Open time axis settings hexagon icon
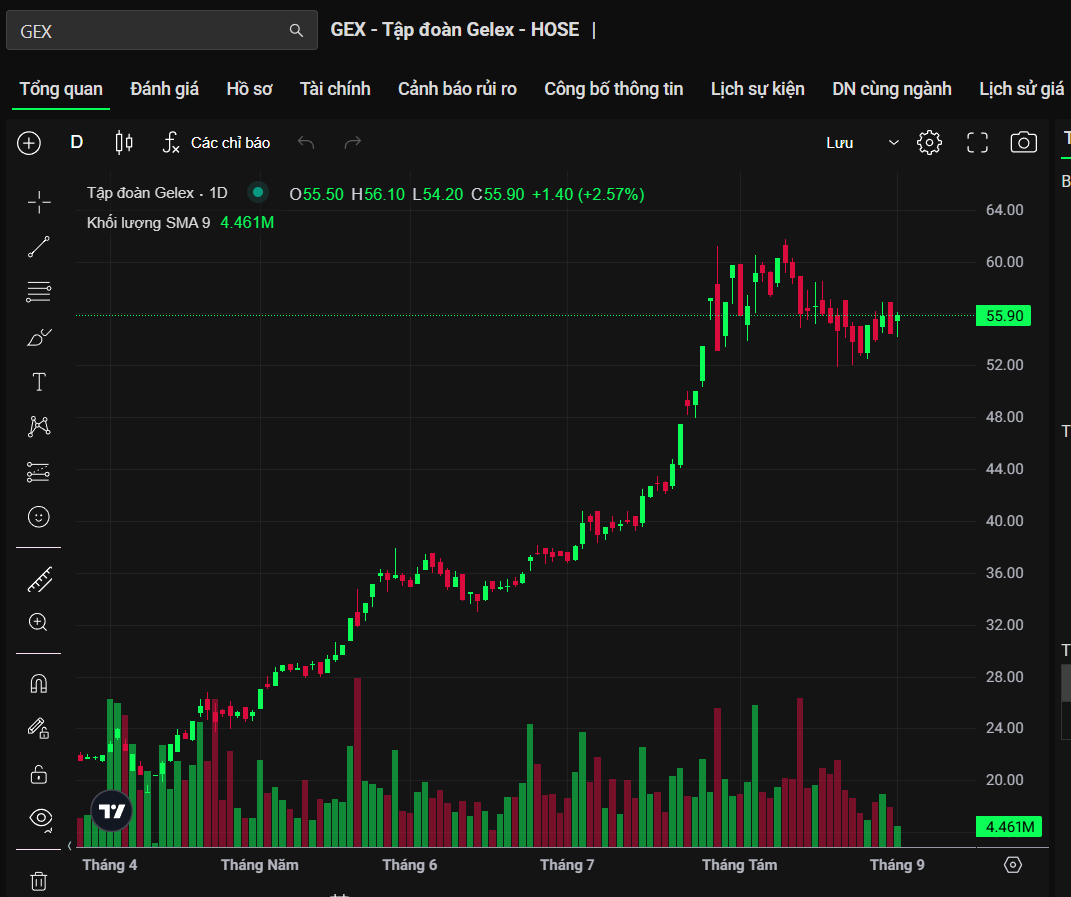This screenshot has width=1071, height=897. click(x=1013, y=866)
